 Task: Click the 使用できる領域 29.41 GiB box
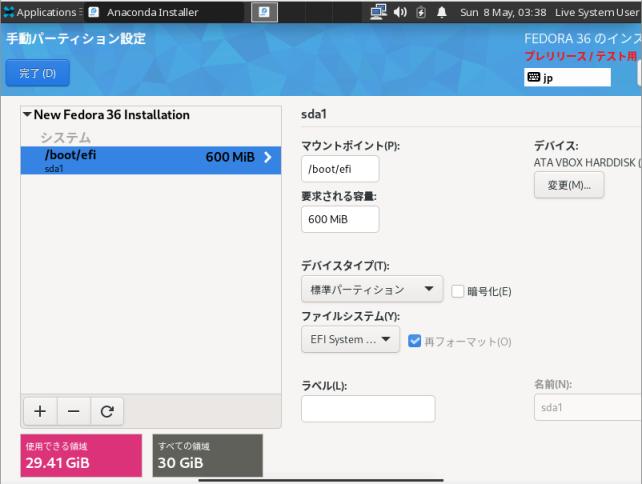pyautogui.click(x=81, y=455)
